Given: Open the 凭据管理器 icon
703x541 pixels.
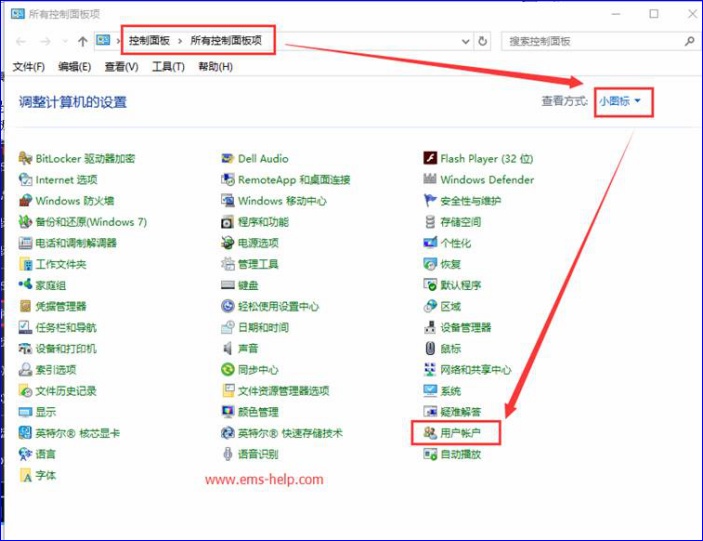Looking at the screenshot, I should (x=25, y=306).
